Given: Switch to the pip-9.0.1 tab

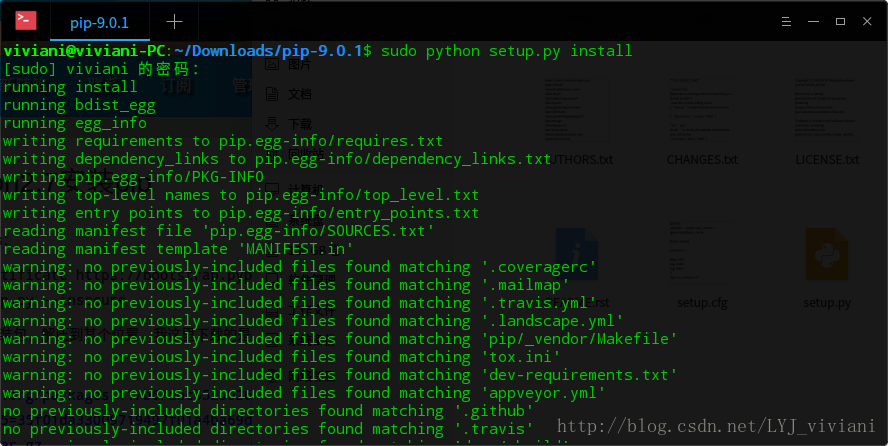Looking at the screenshot, I should (99, 23).
